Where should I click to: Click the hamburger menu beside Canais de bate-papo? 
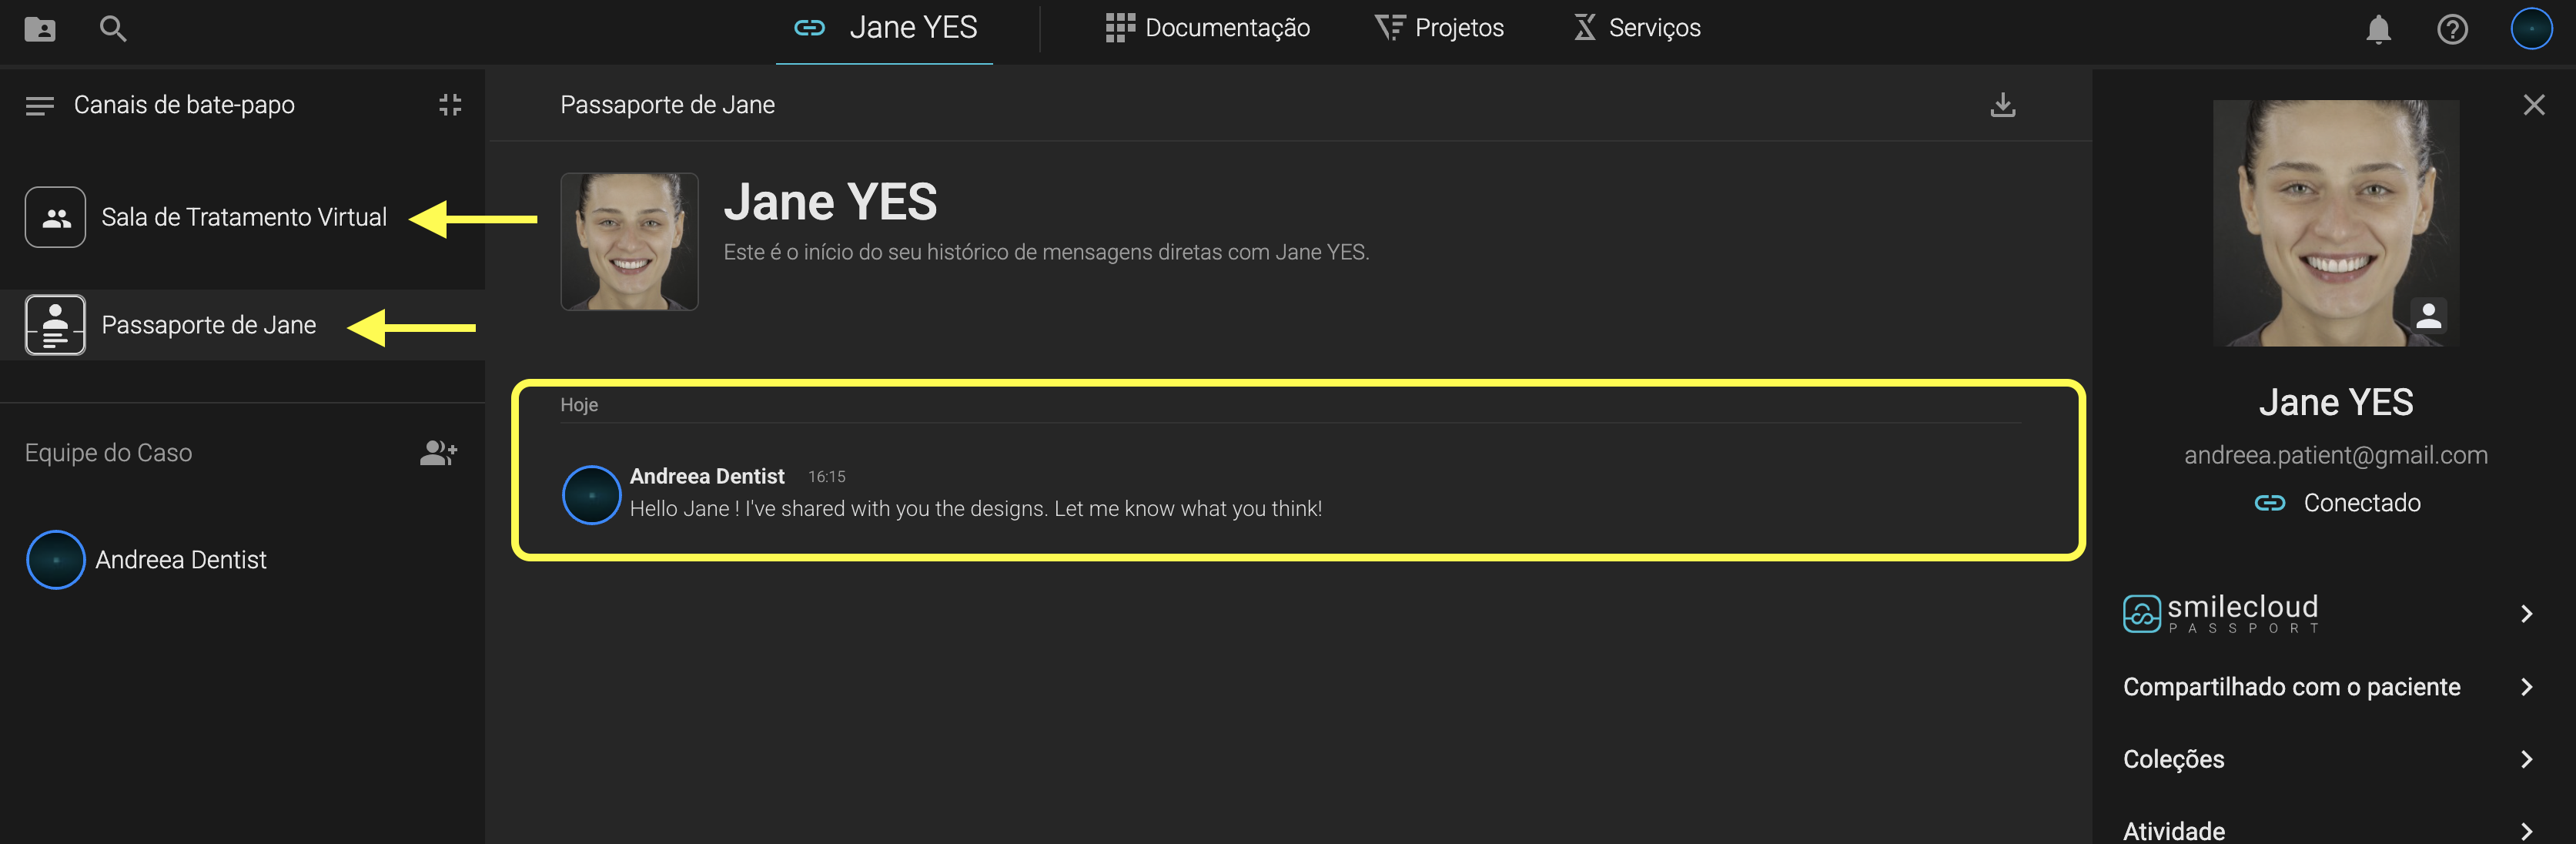[40, 105]
